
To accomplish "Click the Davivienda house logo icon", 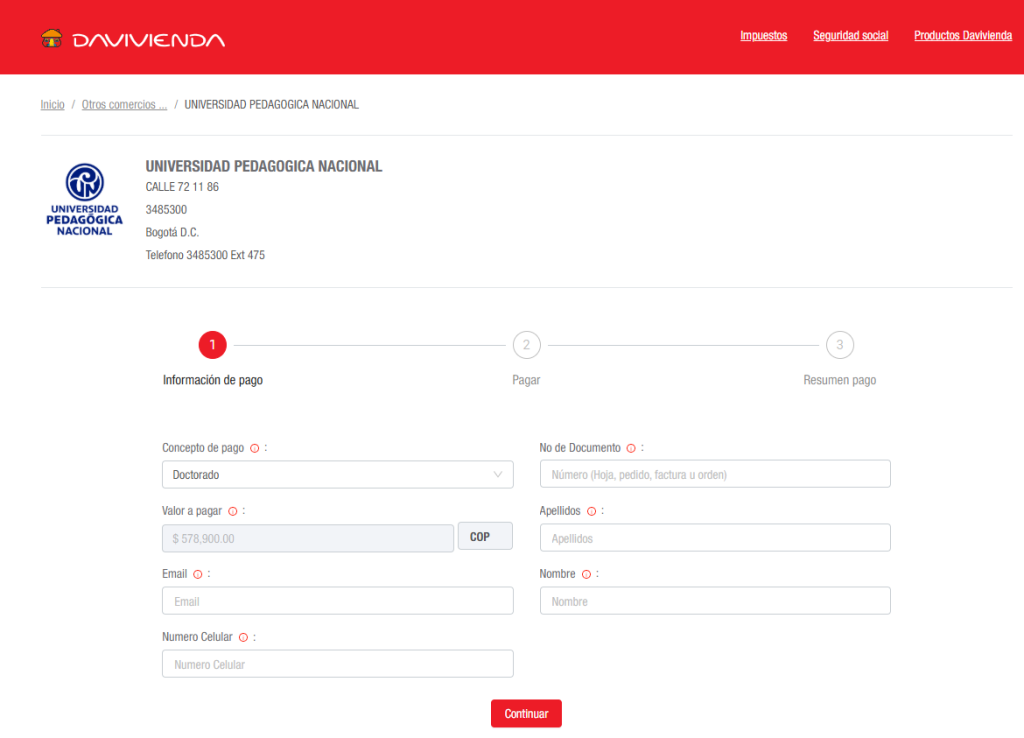I will pos(52,39).
